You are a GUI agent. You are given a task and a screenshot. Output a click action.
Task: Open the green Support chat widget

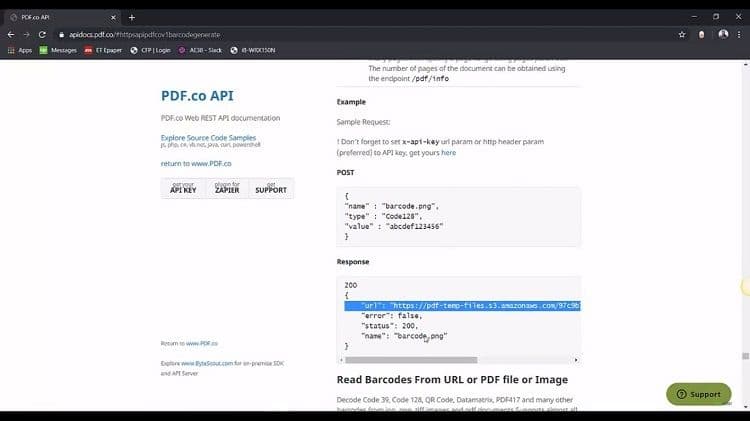tap(698, 394)
